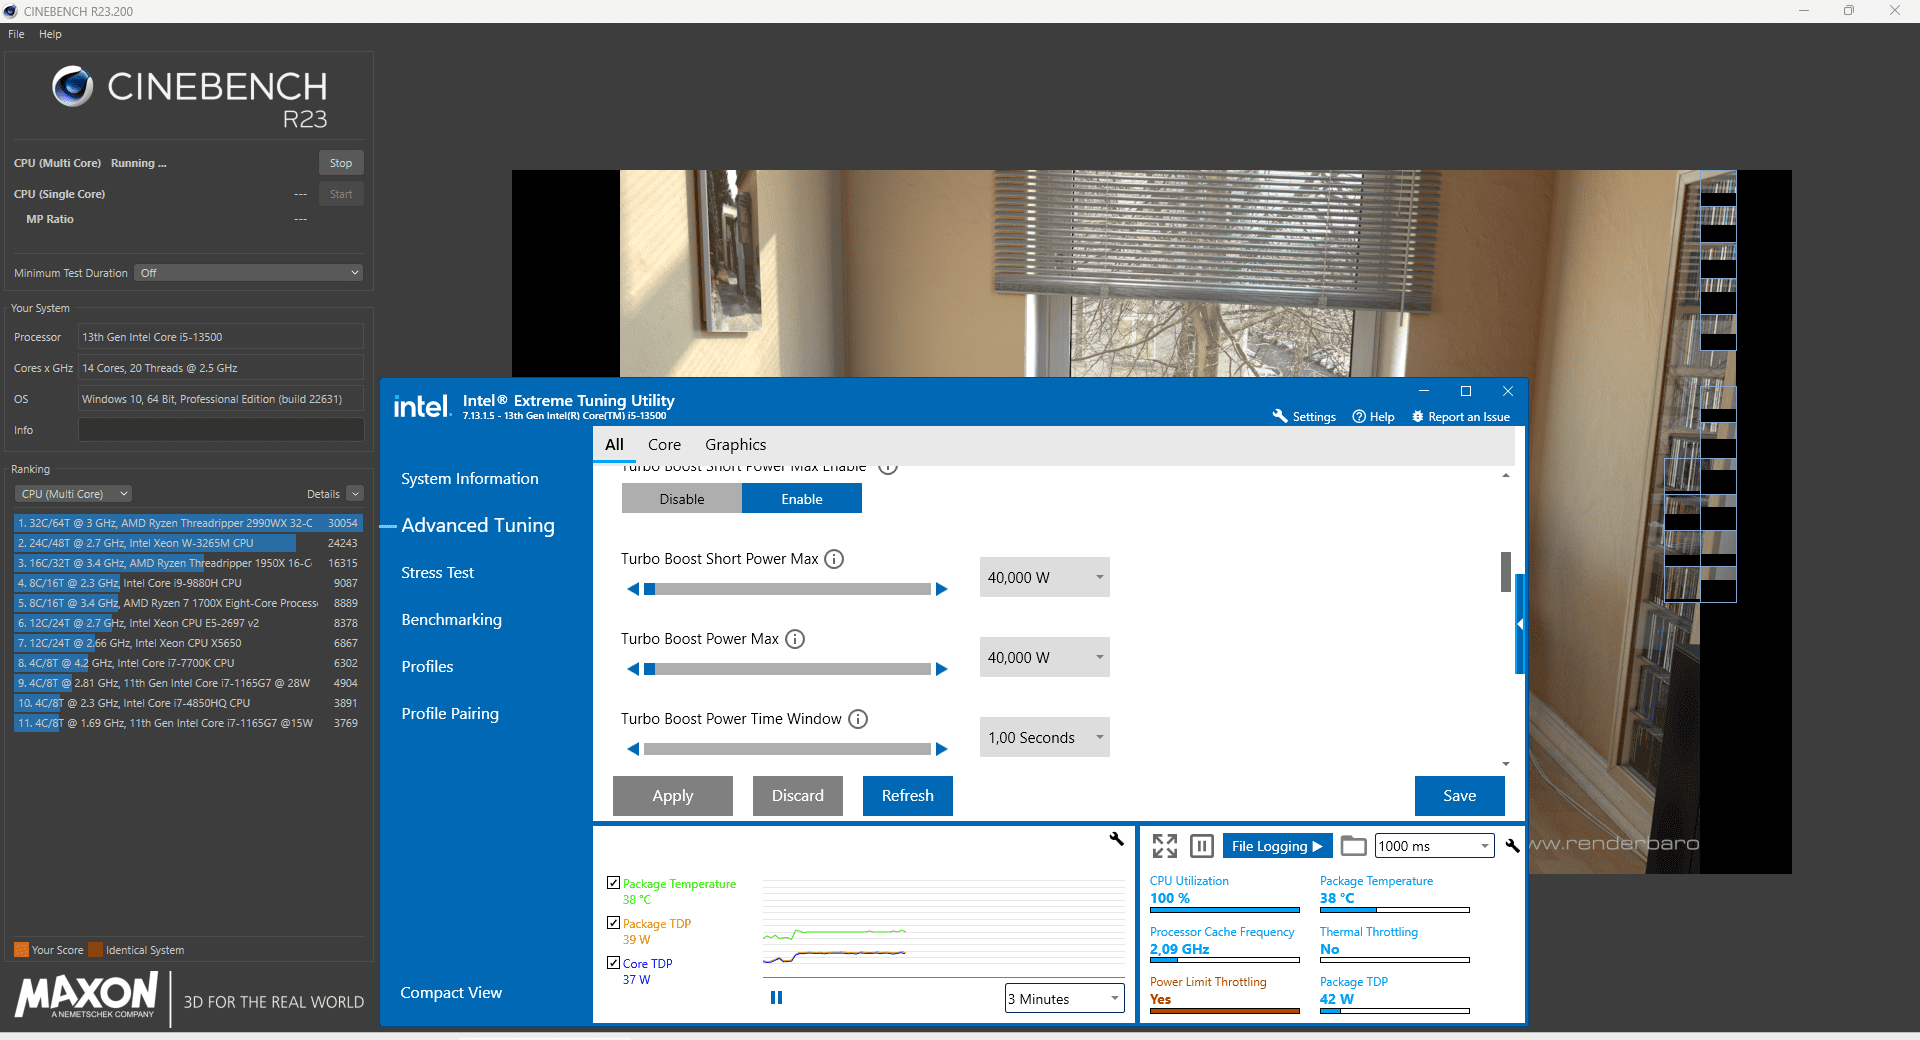The width and height of the screenshot is (1920, 1040).
Task: Click the question mark Help icon in Intel XTU
Action: tap(1359, 416)
